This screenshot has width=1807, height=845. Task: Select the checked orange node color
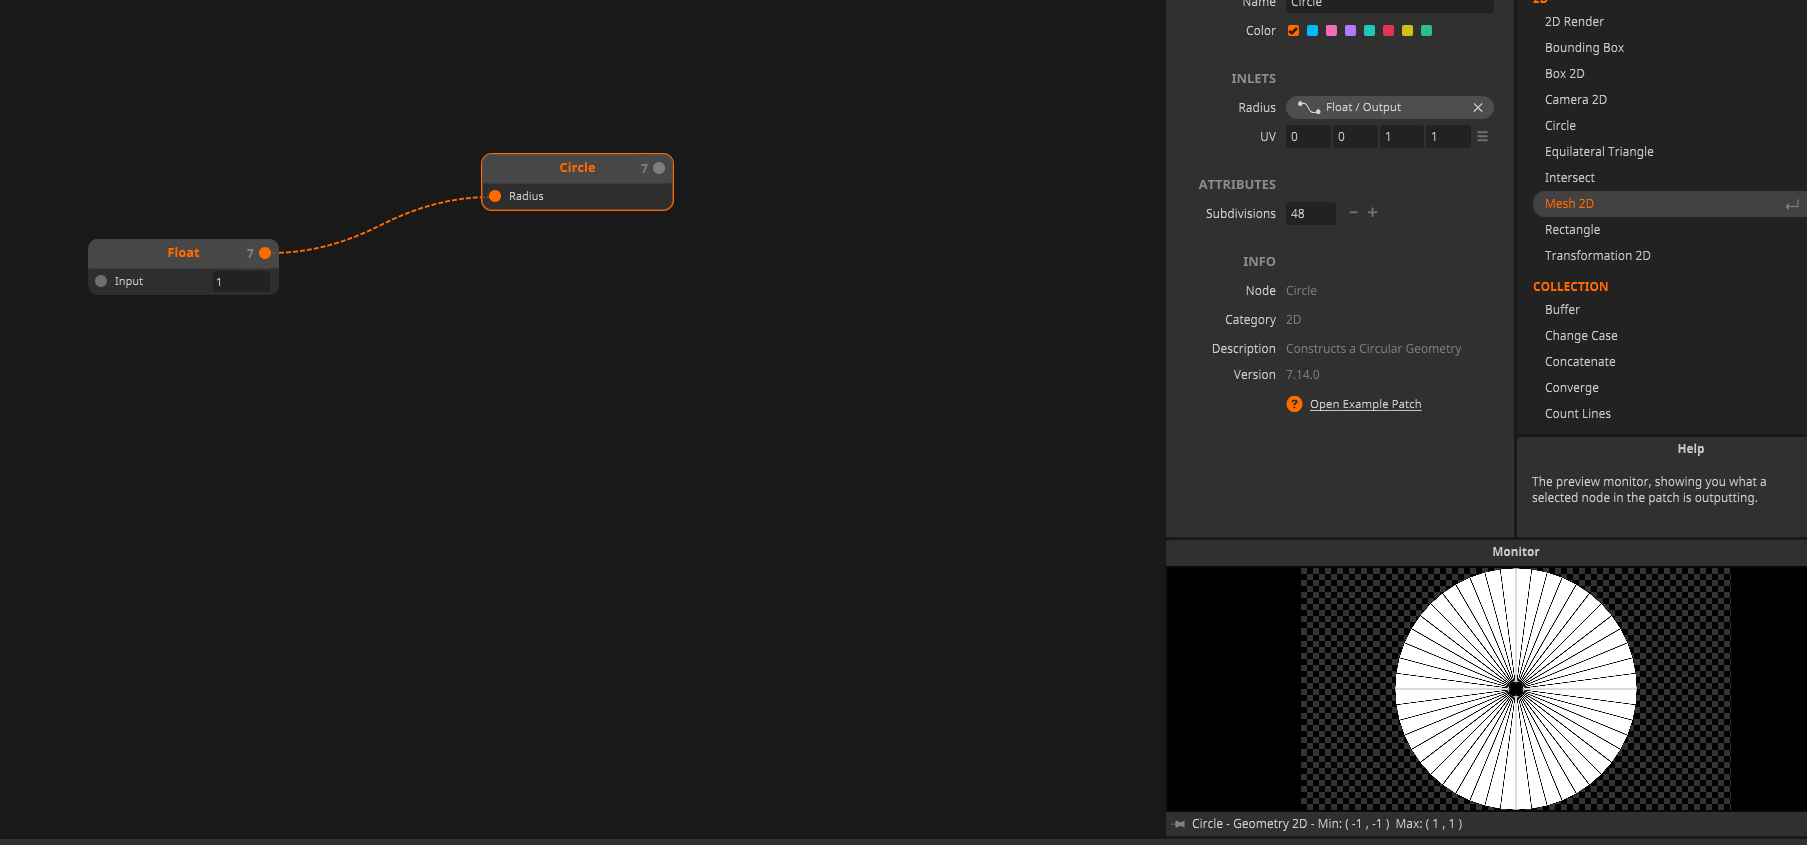click(1293, 31)
